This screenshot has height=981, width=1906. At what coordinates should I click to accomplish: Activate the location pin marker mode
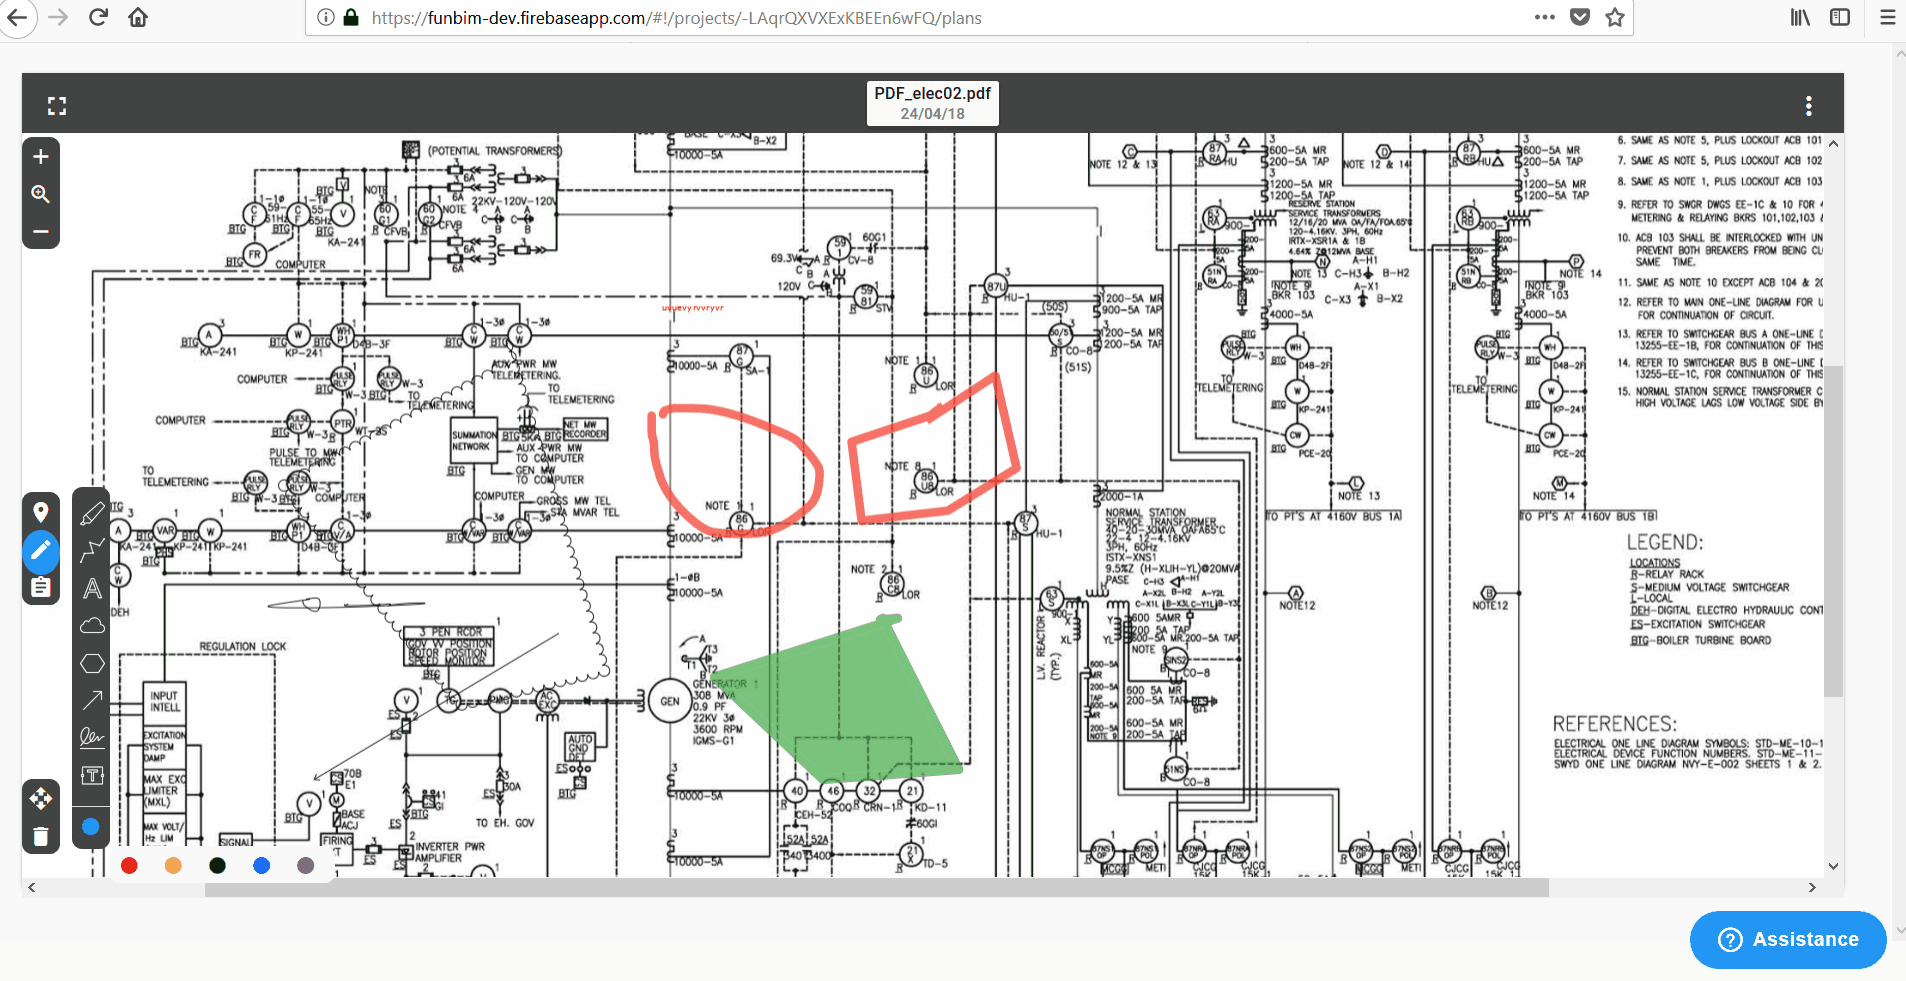[x=41, y=512]
